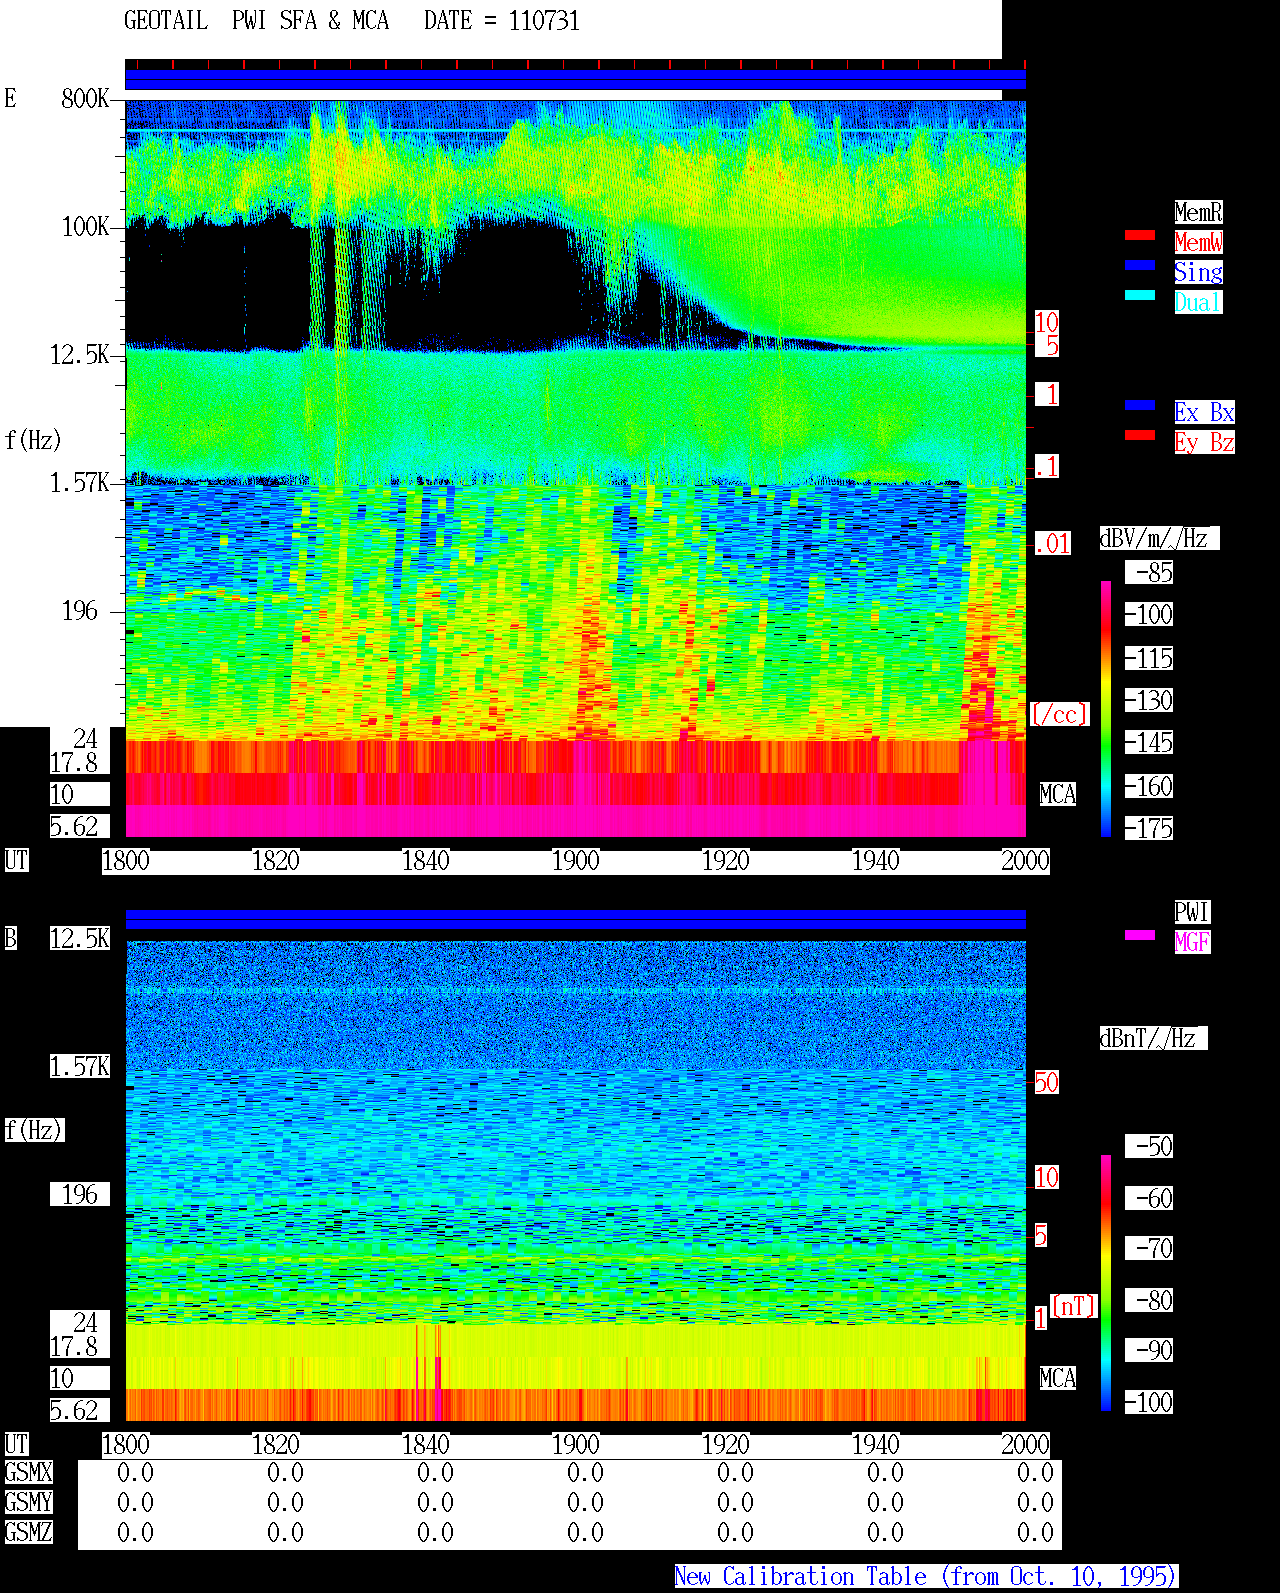Click the dBV/m/√Hz color scale bar

click(x=1106, y=708)
